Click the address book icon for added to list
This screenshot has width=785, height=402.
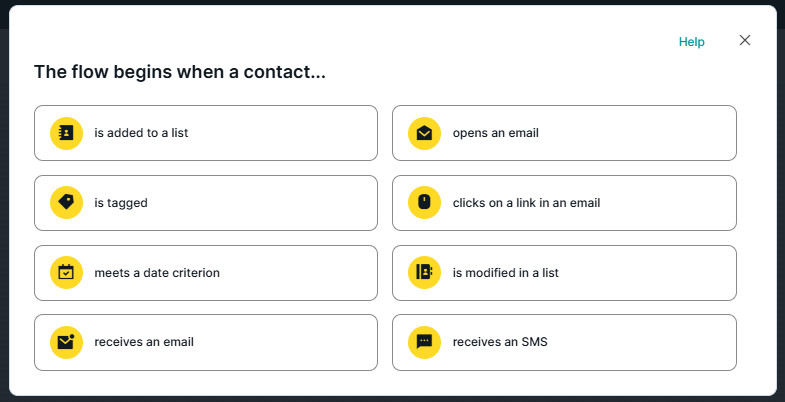tap(66, 133)
